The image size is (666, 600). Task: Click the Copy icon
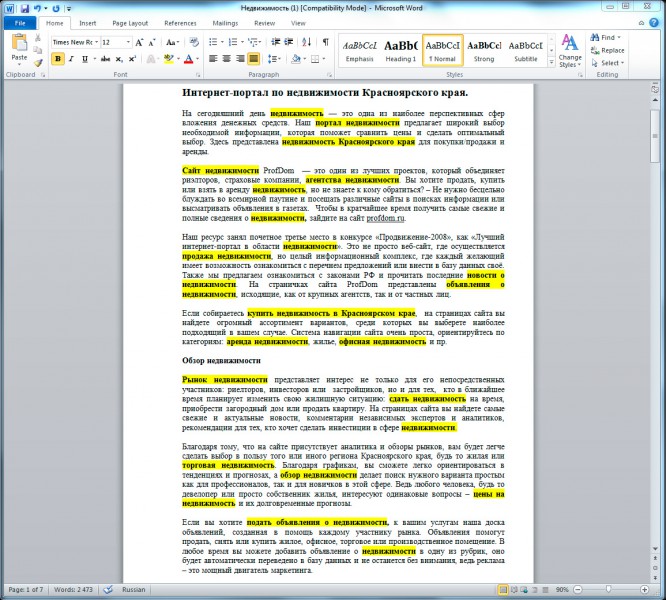click(38, 51)
